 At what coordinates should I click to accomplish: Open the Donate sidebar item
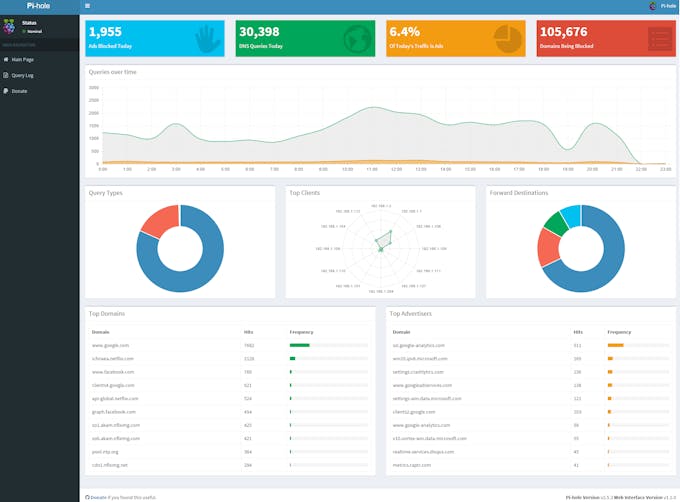(x=39, y=91)
